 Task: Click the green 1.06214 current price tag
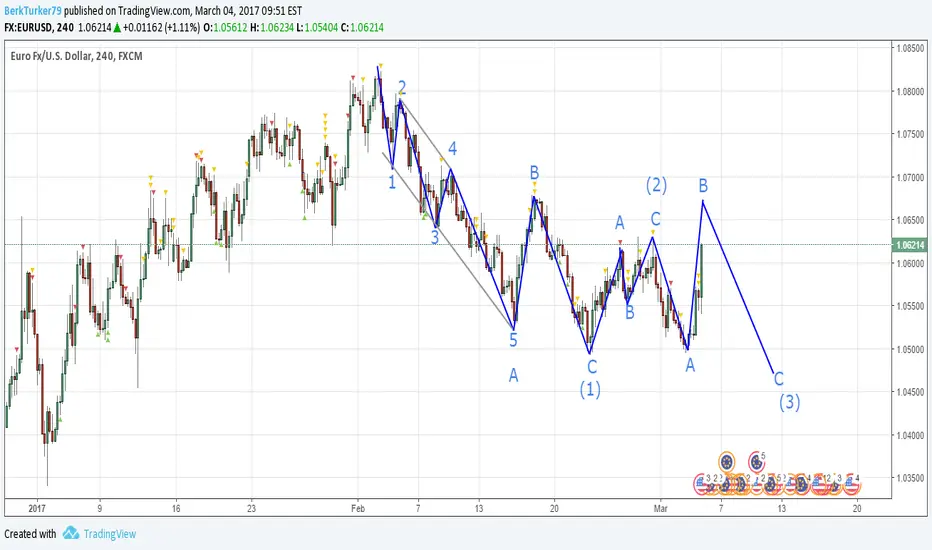tap(910, 245)
